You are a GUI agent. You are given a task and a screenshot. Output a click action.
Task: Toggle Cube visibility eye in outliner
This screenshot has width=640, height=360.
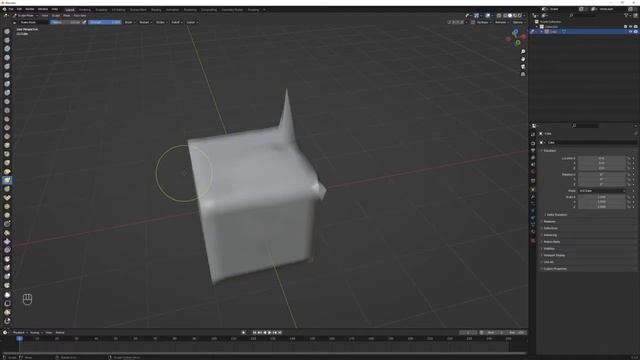tap(630, 31)
